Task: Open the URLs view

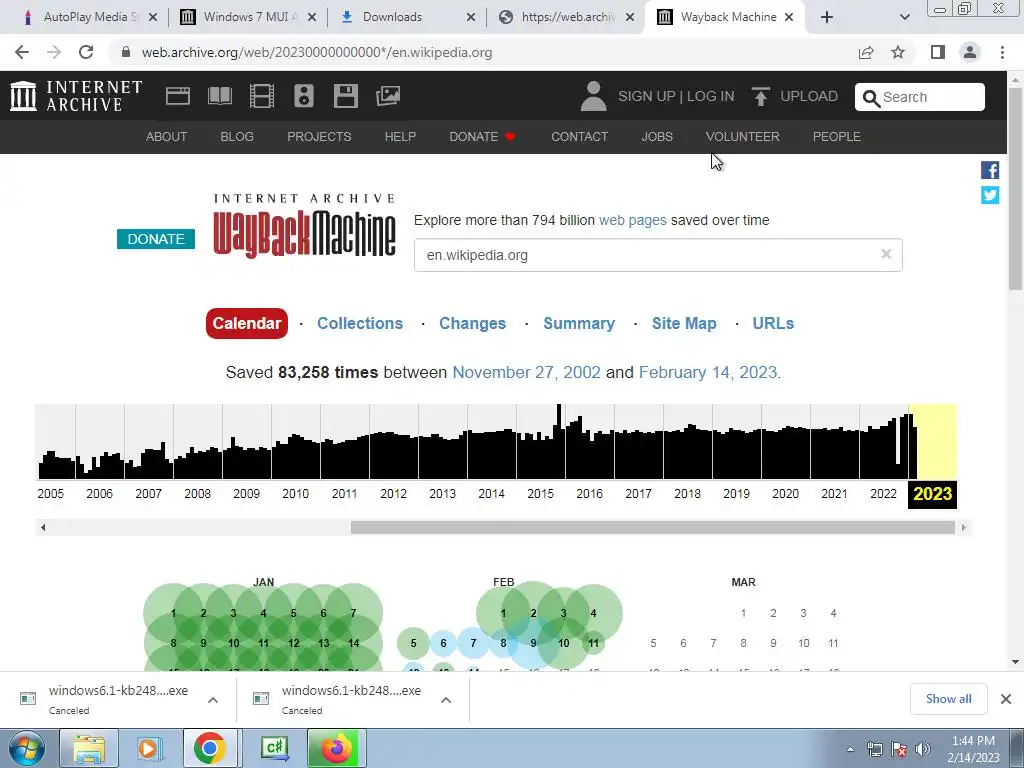Action: click(773, 323)
